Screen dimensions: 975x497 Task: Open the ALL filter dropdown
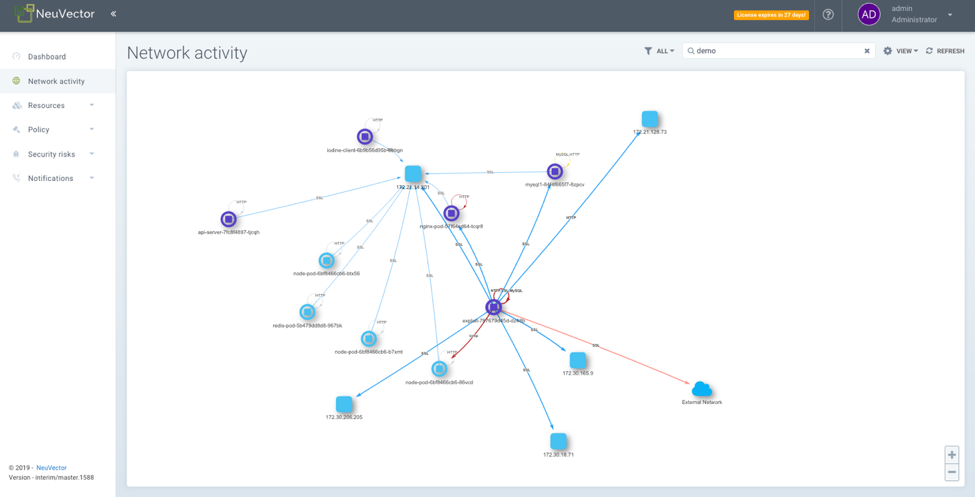click(x=659, y=51)
